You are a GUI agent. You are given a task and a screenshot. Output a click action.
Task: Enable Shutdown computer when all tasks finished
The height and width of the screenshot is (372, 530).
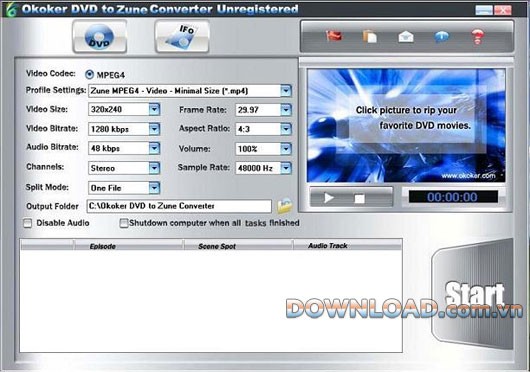(124, 223)
